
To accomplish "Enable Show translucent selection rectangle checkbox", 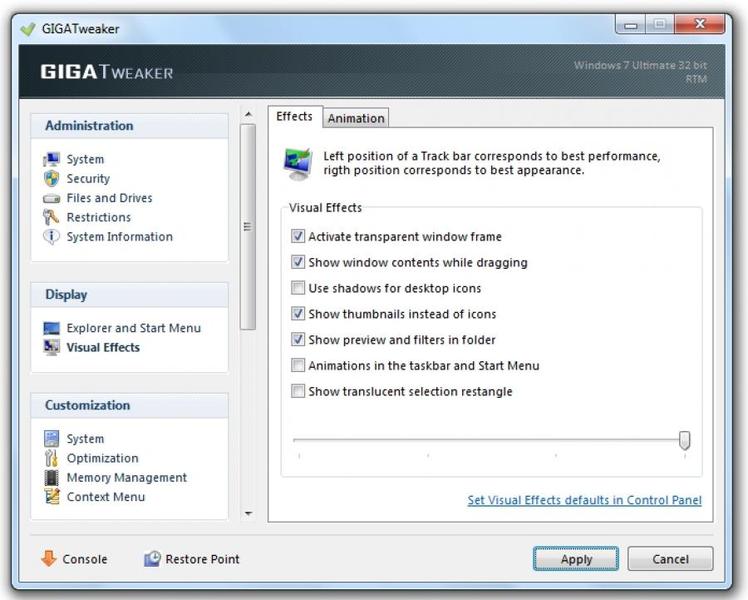I will tap(298, 391).
